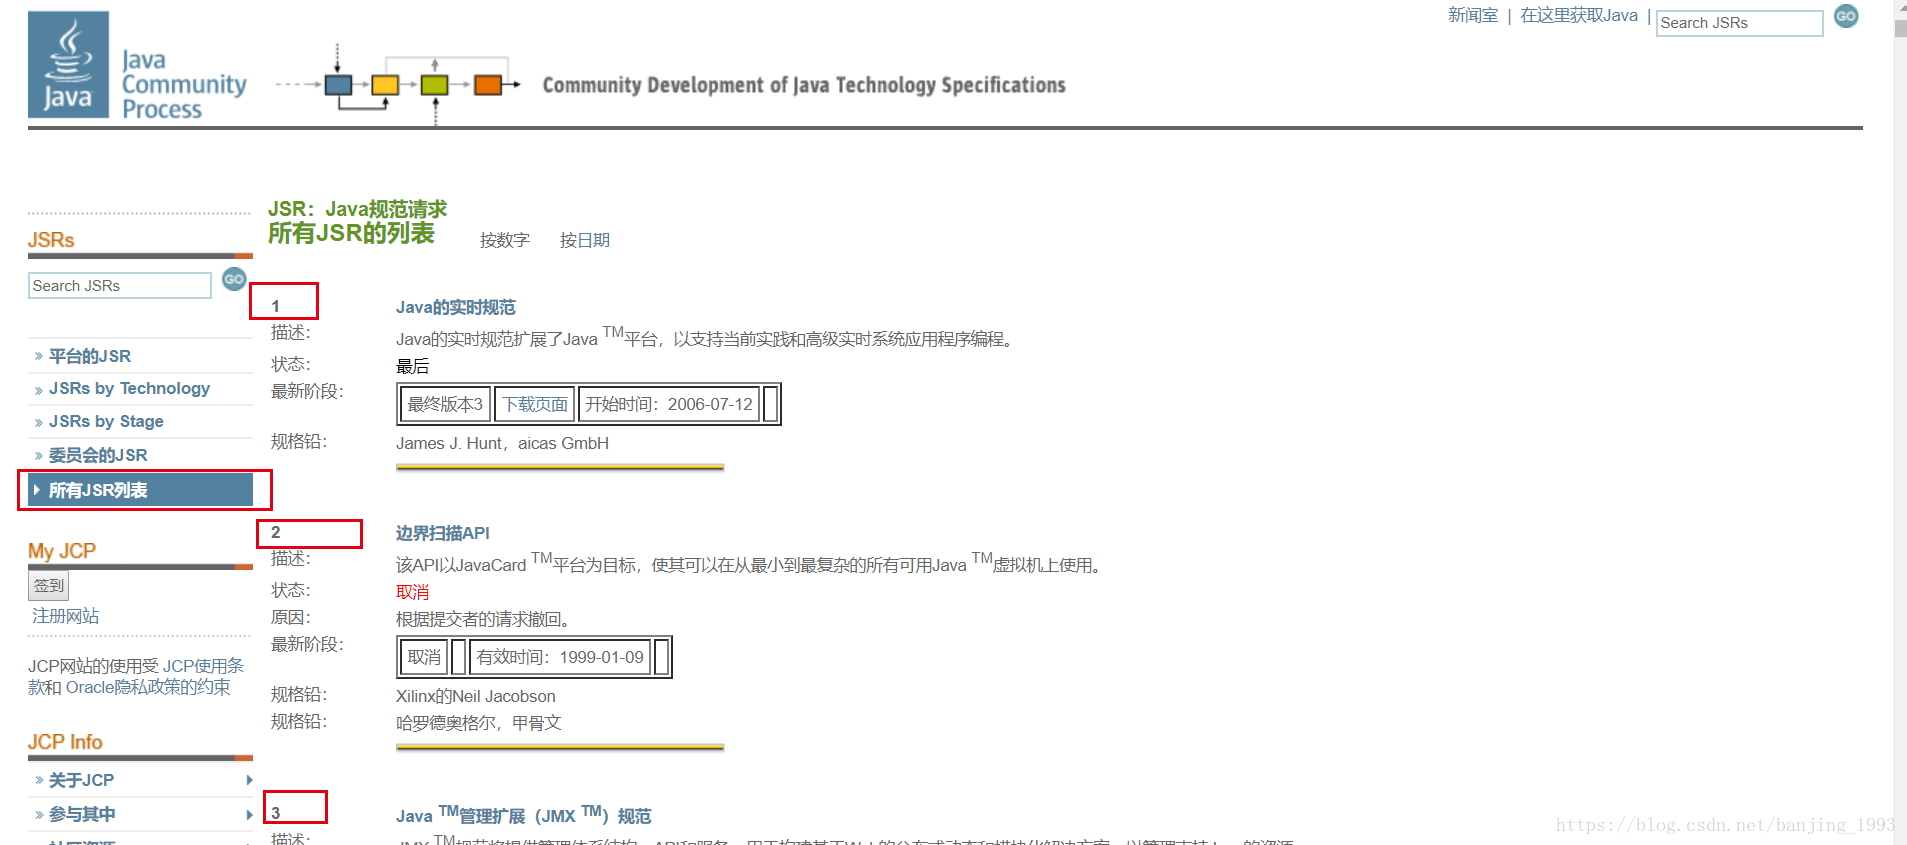Click Xilinx的Neil Jacobson text
This screenshot has height=845, width=1907.
(x=476, y=697)
